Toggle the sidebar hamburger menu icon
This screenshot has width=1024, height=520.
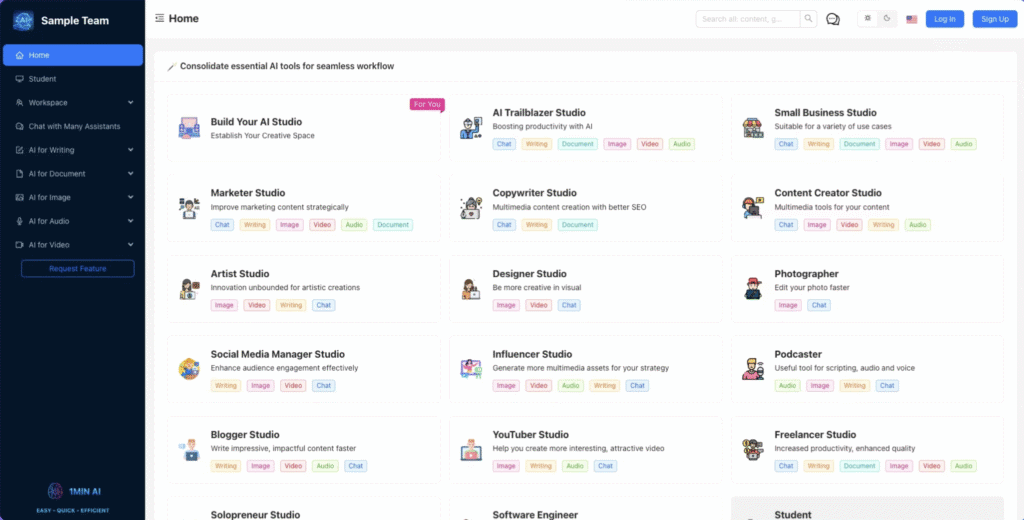click(x=160, y=18)
